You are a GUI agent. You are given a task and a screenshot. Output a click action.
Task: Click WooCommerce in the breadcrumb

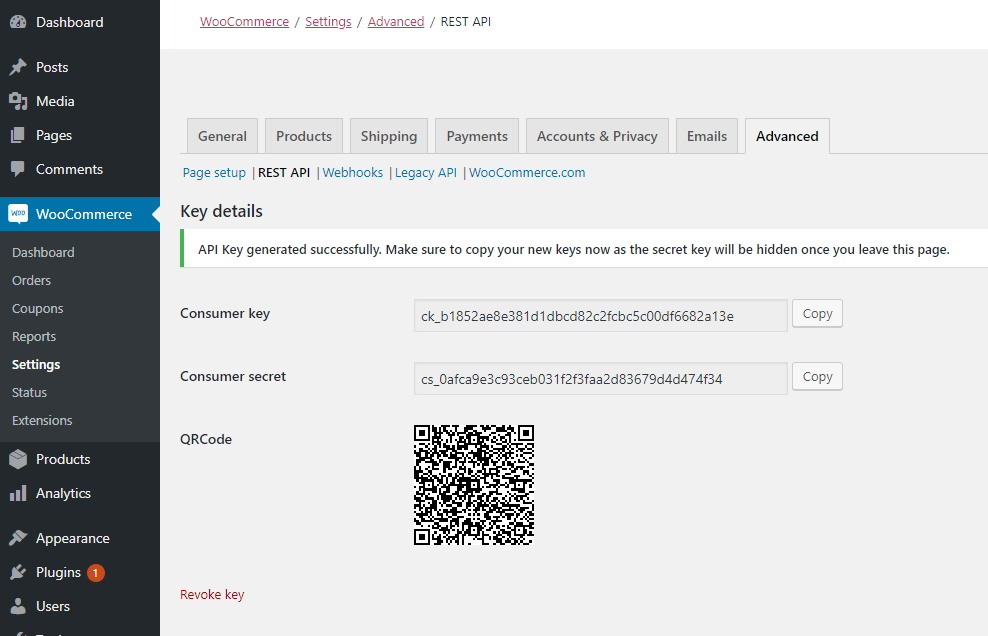(x=244, y=21)
